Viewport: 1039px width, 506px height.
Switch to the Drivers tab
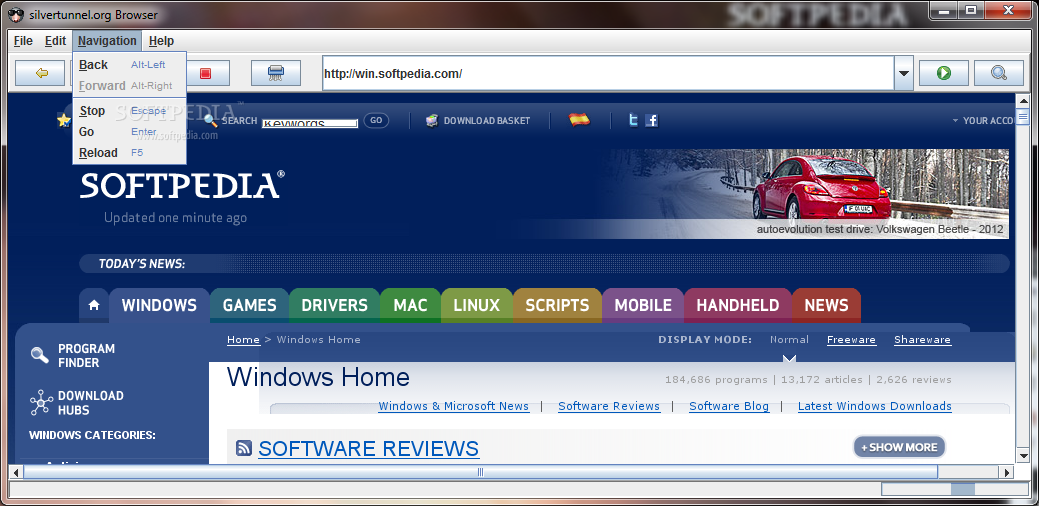click(334, 305)
